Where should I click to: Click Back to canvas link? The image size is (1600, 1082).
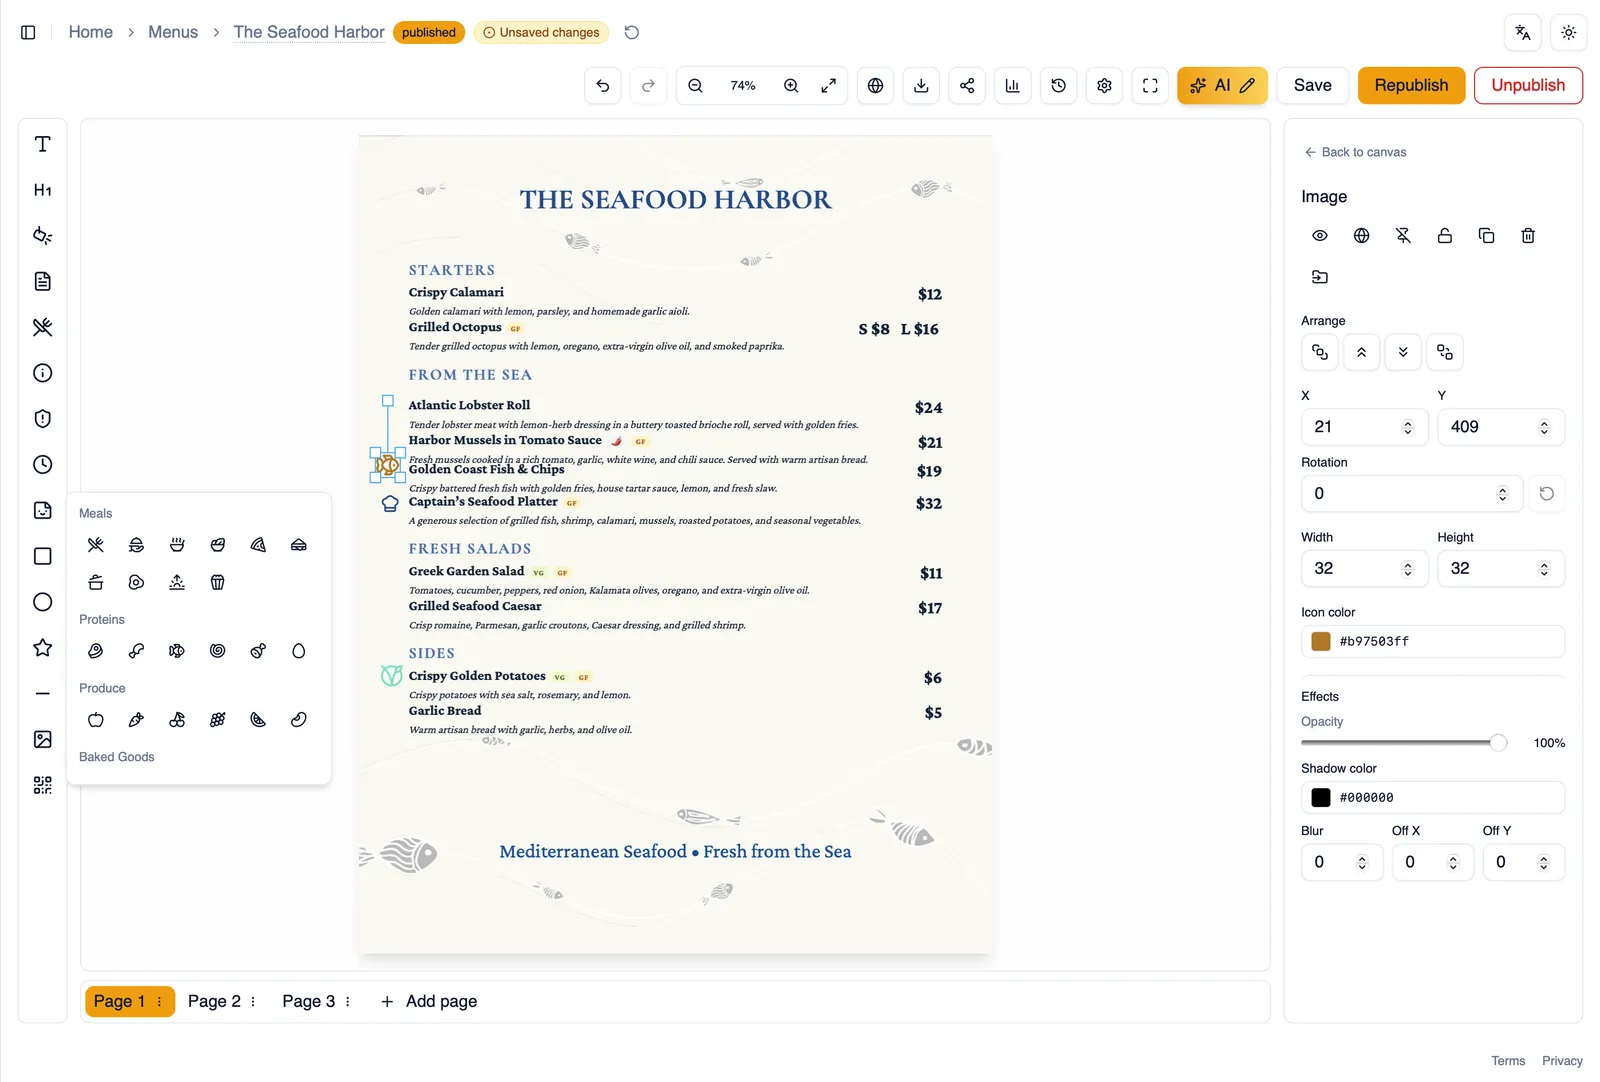click(x=1355, y=152)
